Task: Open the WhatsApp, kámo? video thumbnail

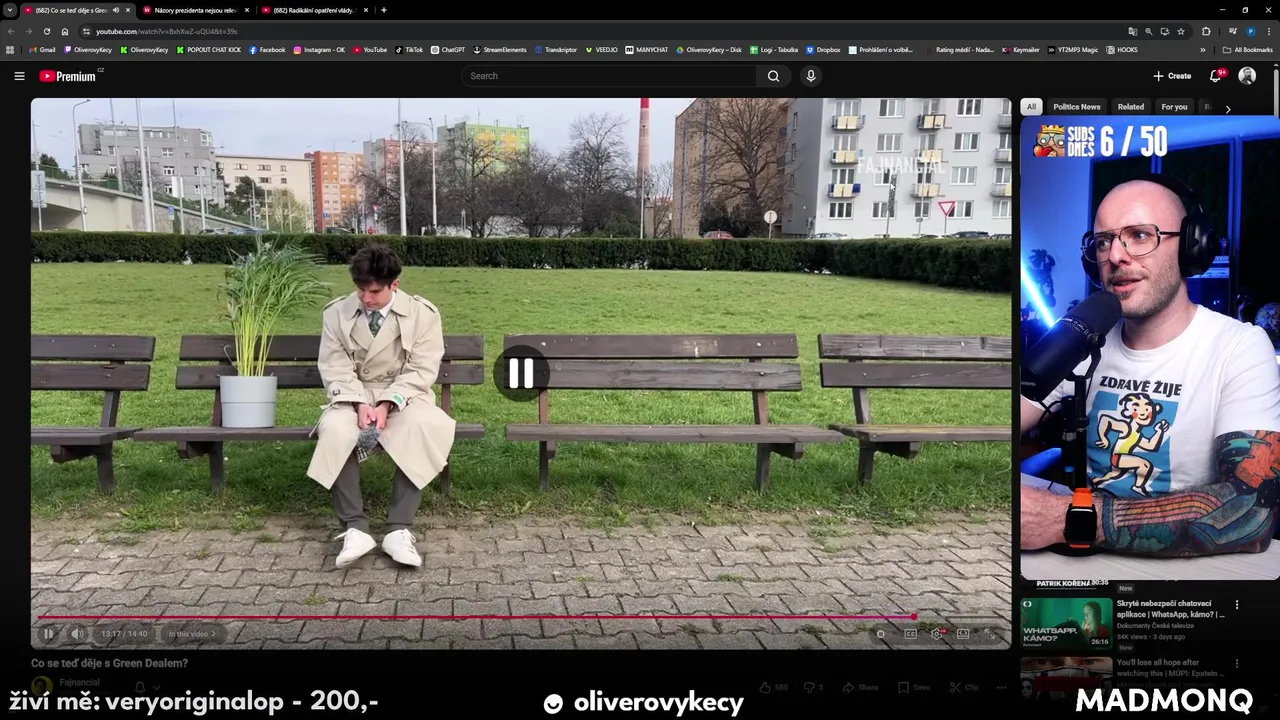Action: point(1066,623)
